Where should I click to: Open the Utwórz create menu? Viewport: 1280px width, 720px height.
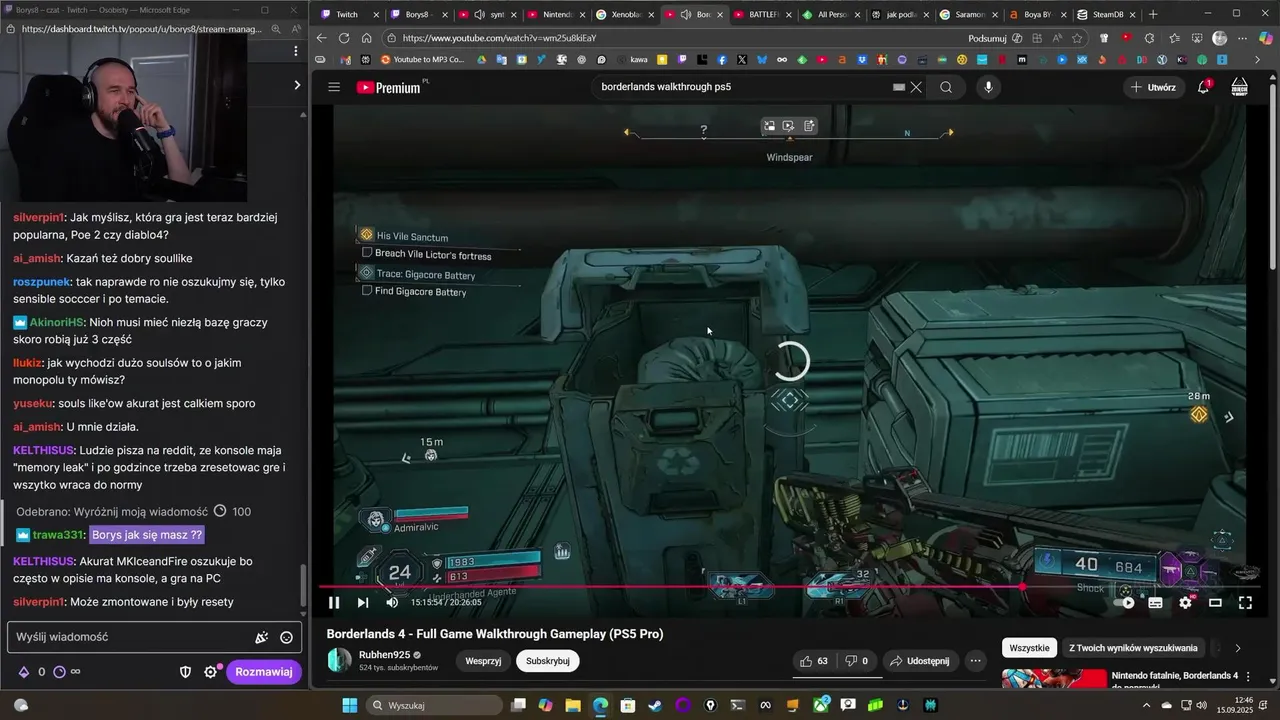tap(1153, 87)
